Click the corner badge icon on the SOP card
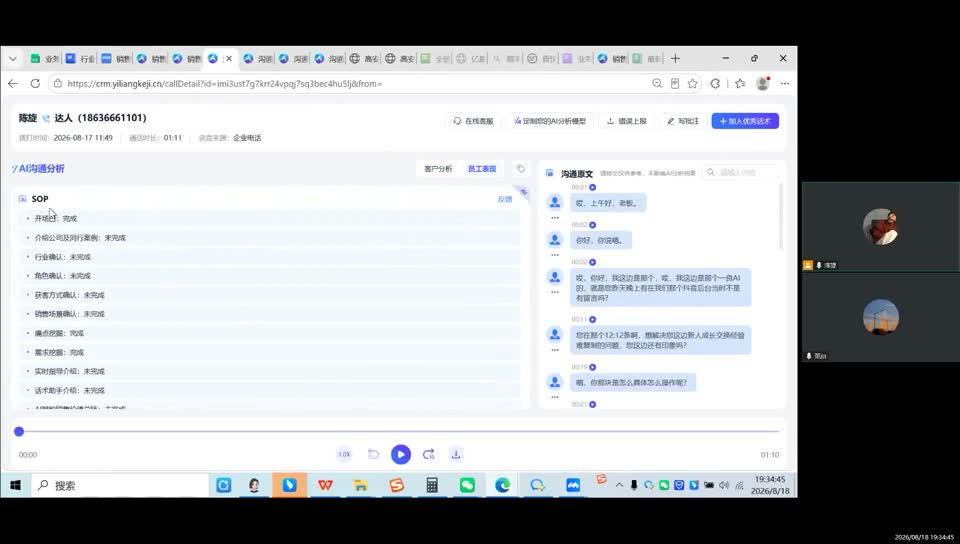 [523, 192]
